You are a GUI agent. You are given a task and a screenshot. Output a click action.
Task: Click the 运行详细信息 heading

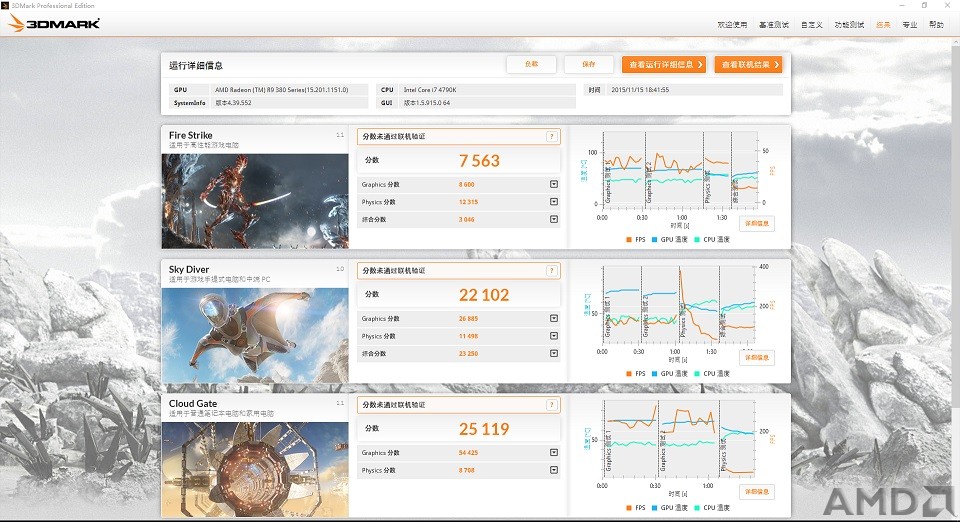click(196, 65)
